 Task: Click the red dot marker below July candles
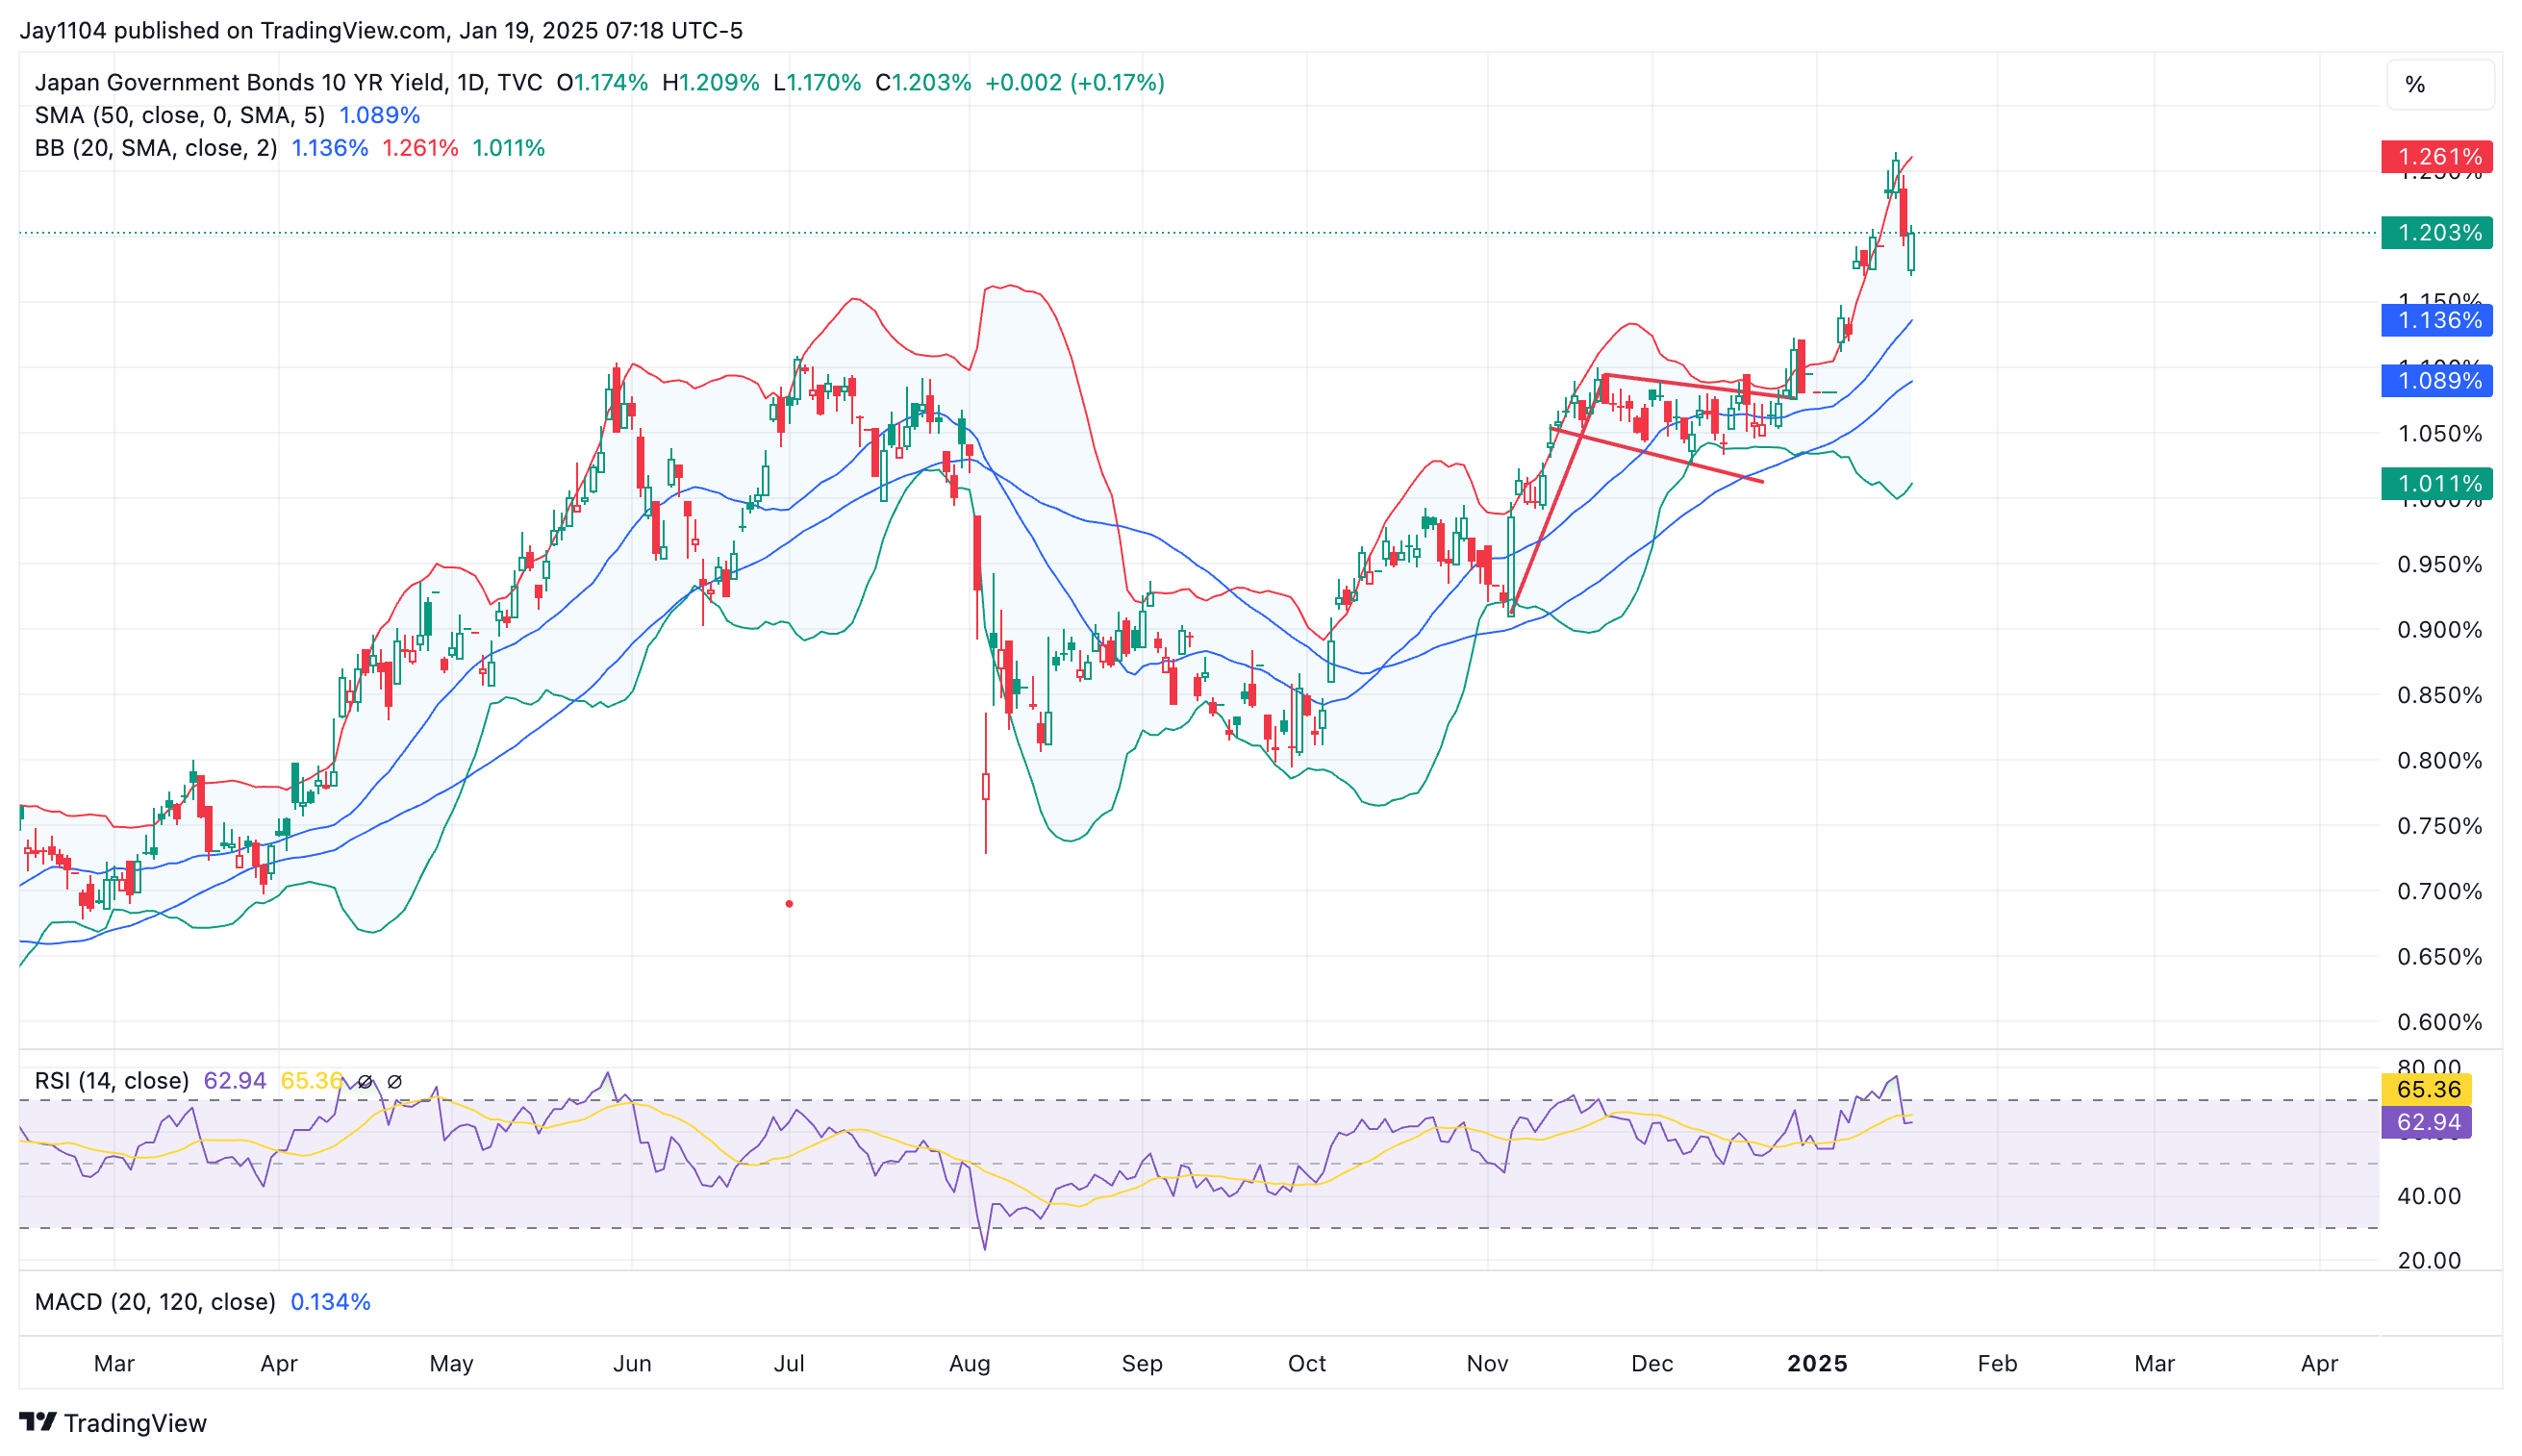tap(789, 904)
